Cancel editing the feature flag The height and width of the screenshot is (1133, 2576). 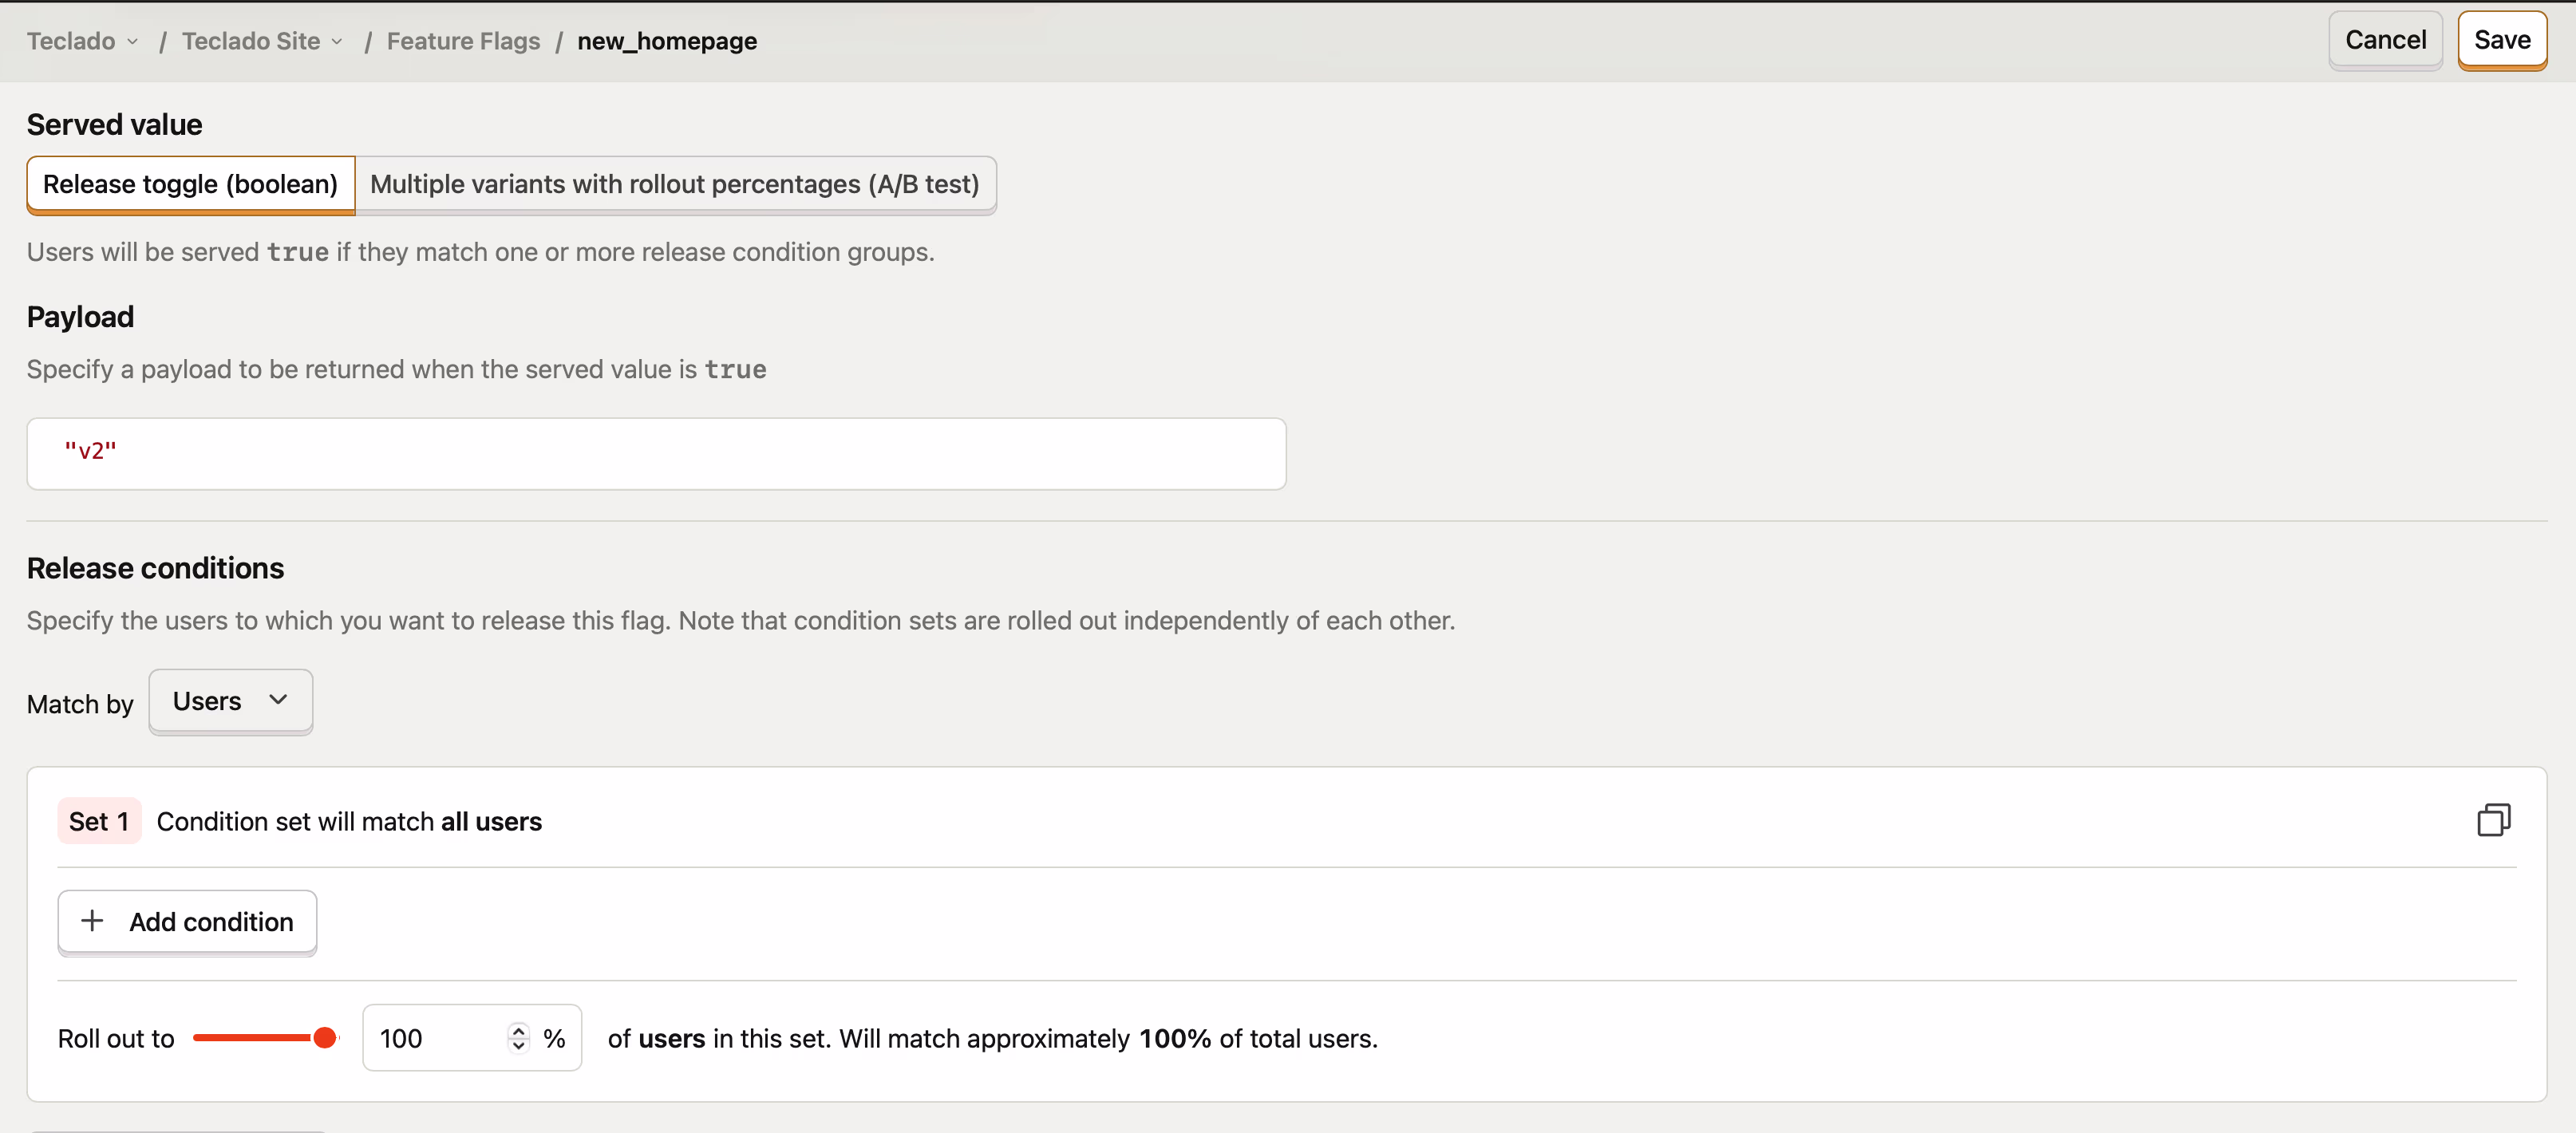pos(2385,40)
